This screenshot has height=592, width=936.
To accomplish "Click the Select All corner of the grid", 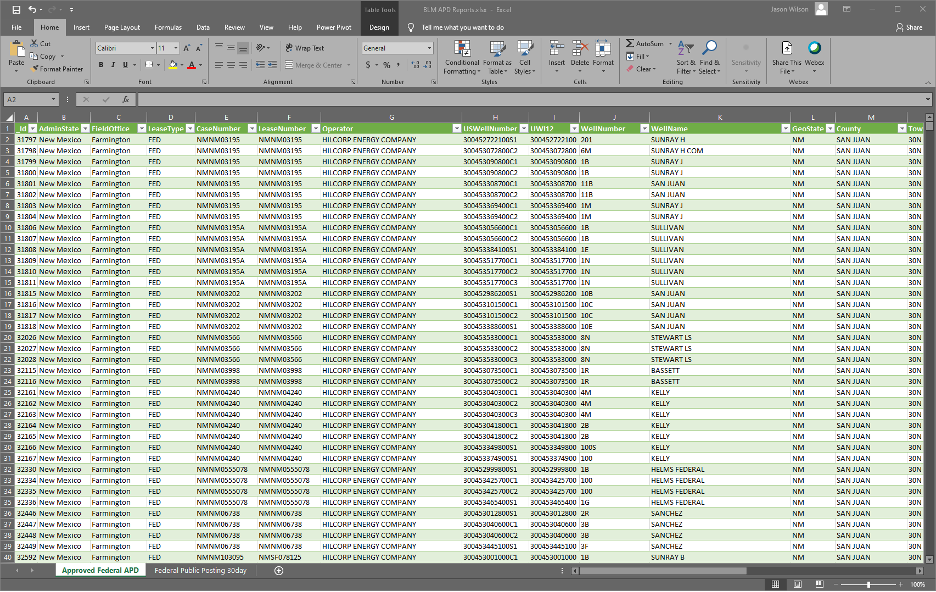I will 7,118.
